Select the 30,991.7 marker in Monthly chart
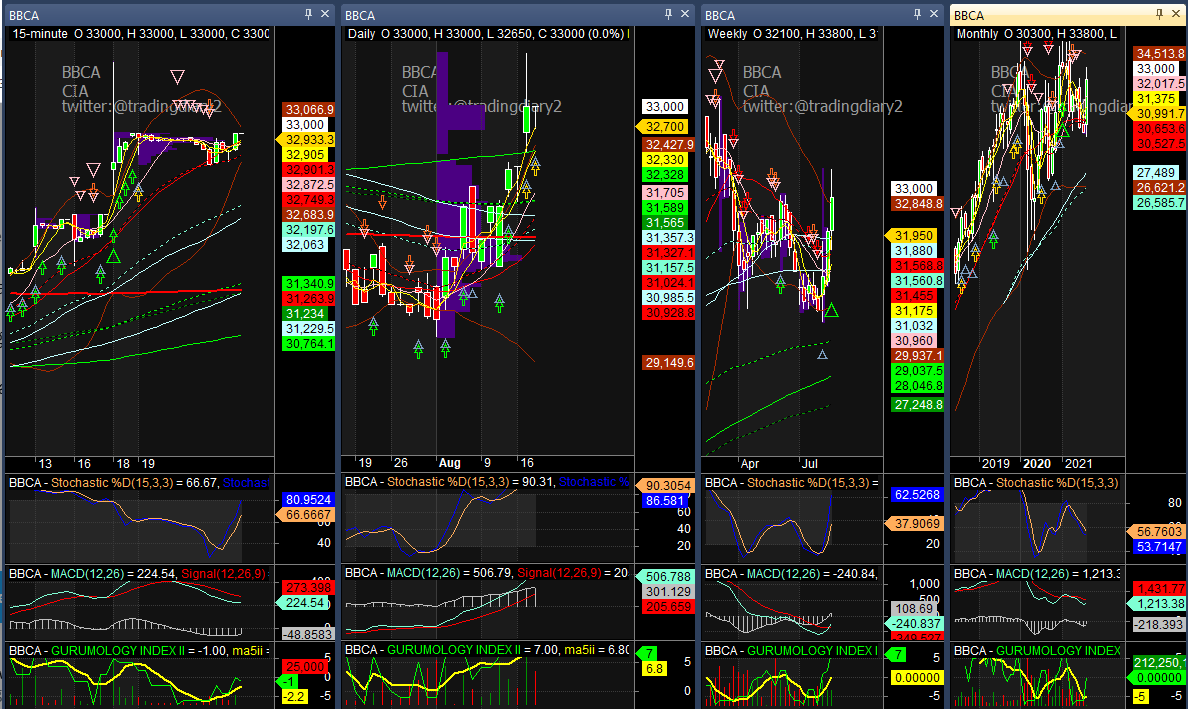This screenshot has height=709, width=1188. point(1157,114)
